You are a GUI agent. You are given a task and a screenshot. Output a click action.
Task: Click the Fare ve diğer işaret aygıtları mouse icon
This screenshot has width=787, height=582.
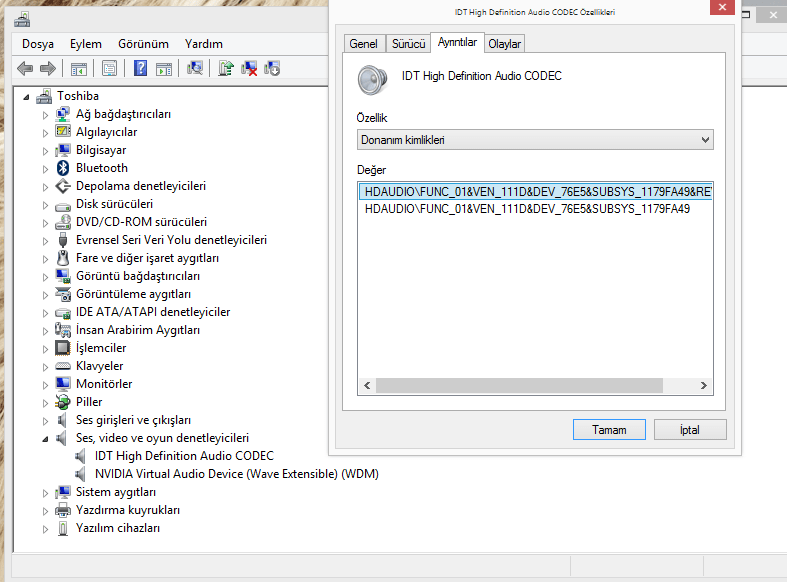(63, 258)
